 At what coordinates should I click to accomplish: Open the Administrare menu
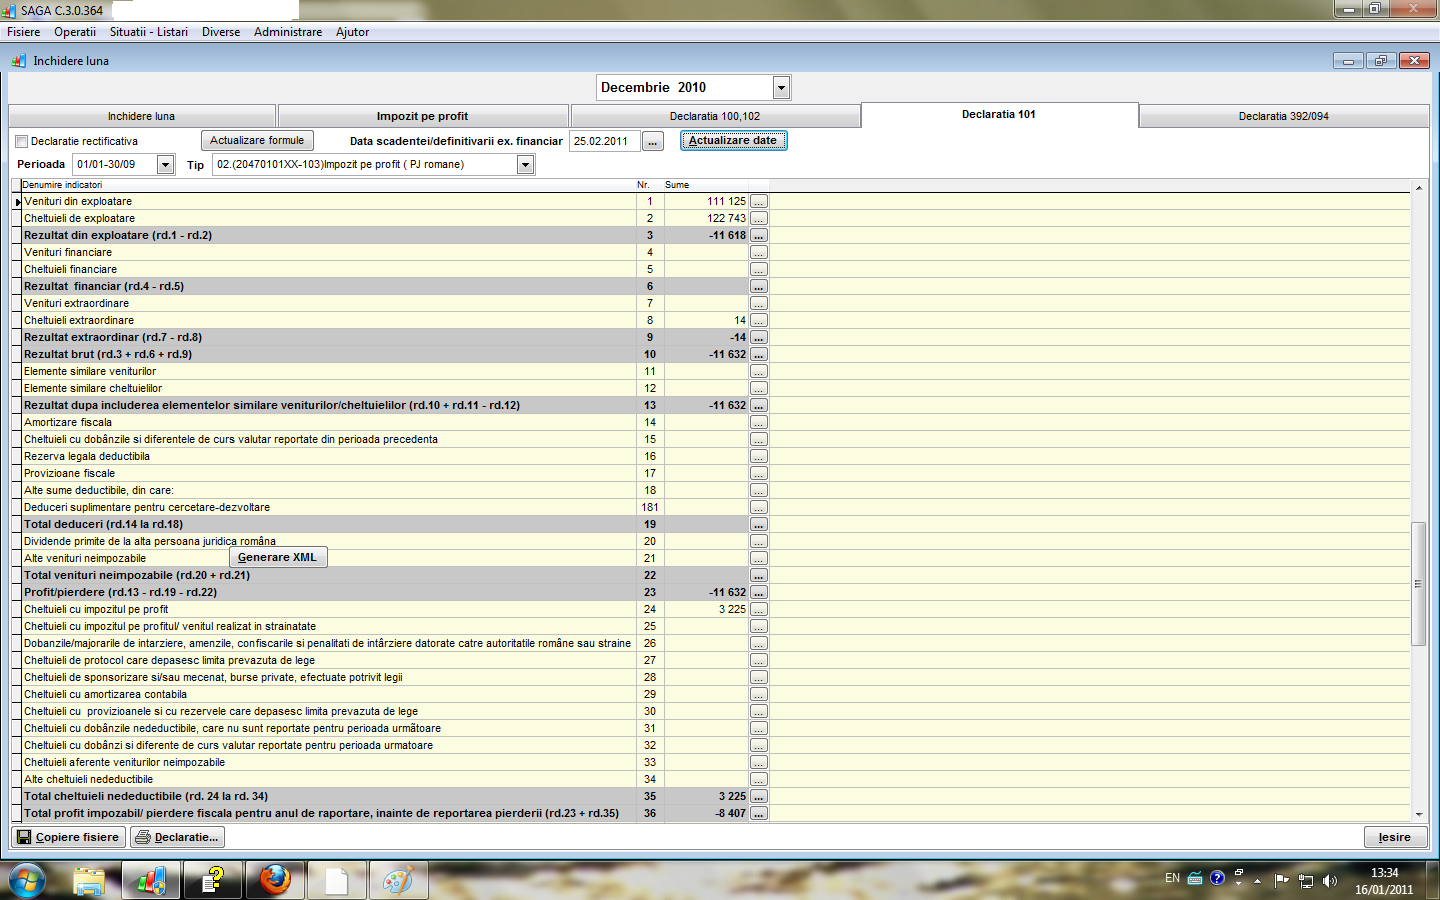click(288, 32)
